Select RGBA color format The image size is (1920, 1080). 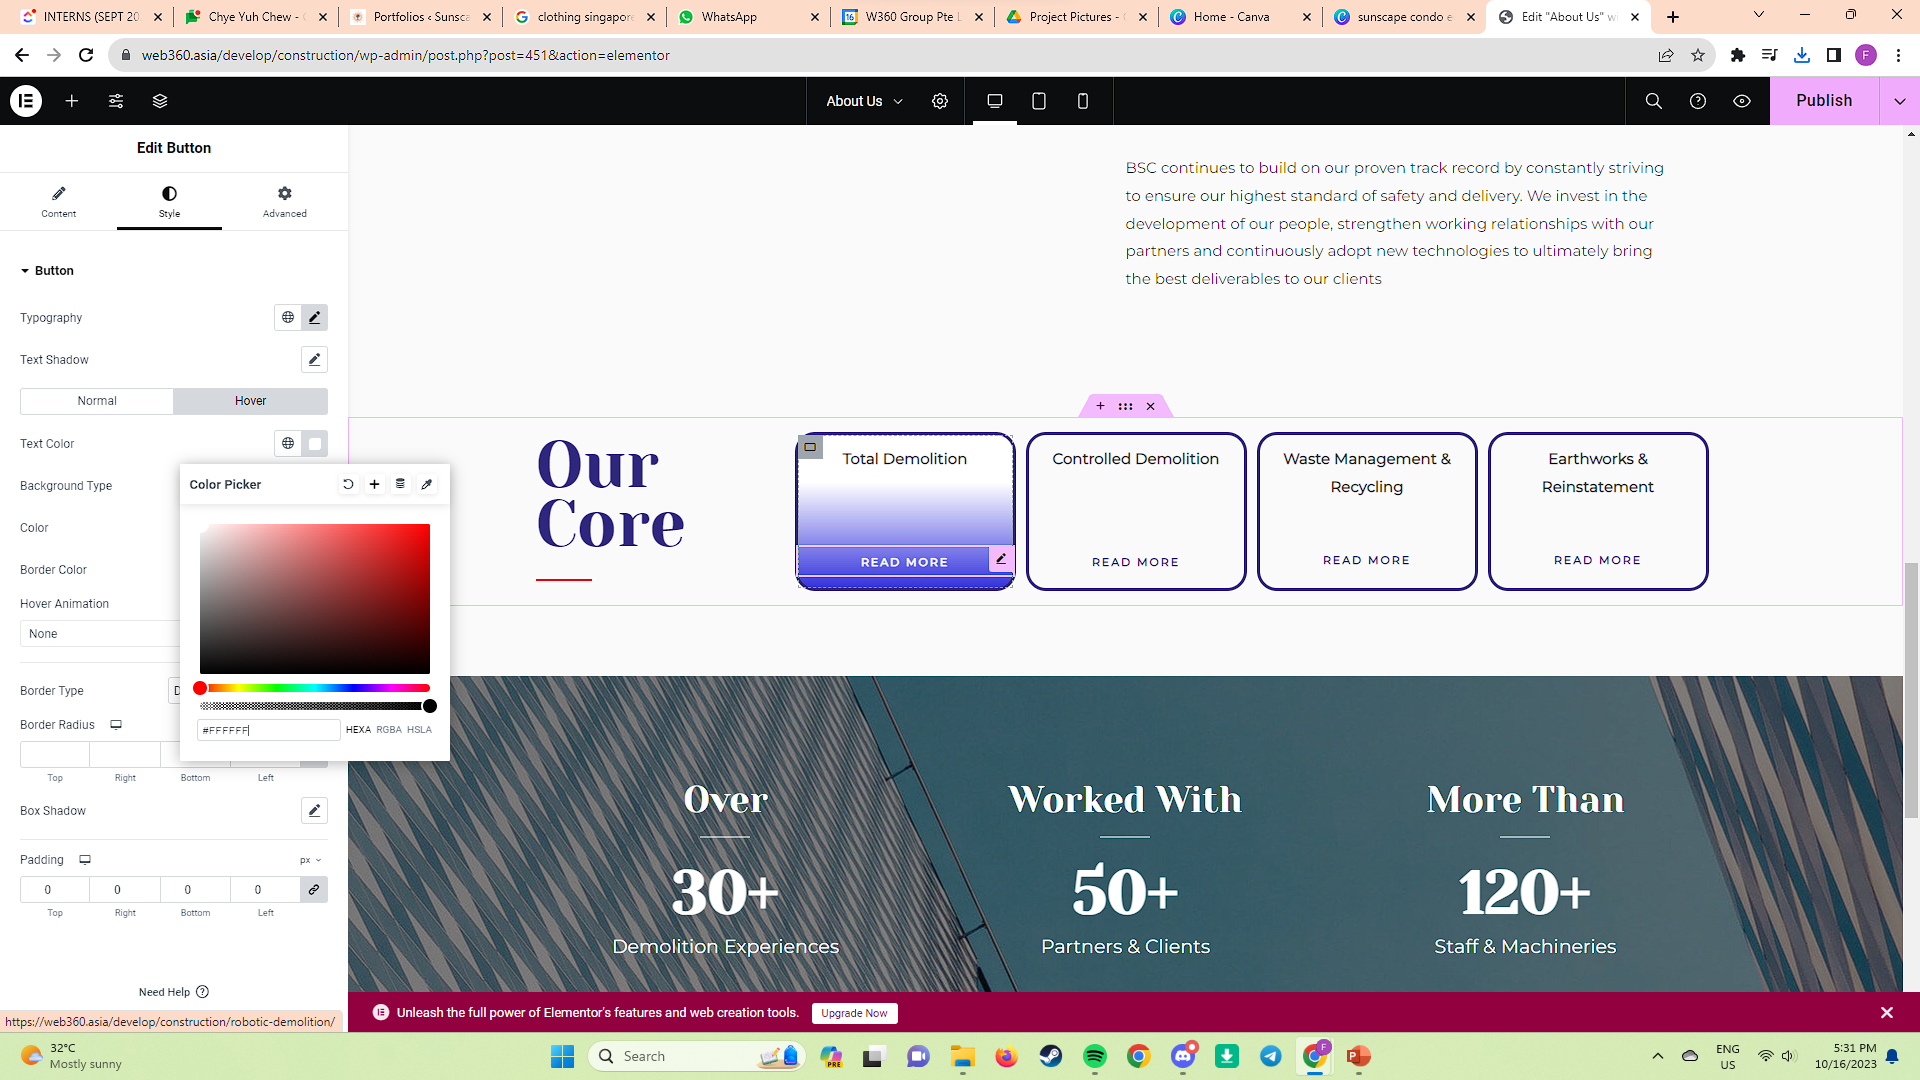389,730
